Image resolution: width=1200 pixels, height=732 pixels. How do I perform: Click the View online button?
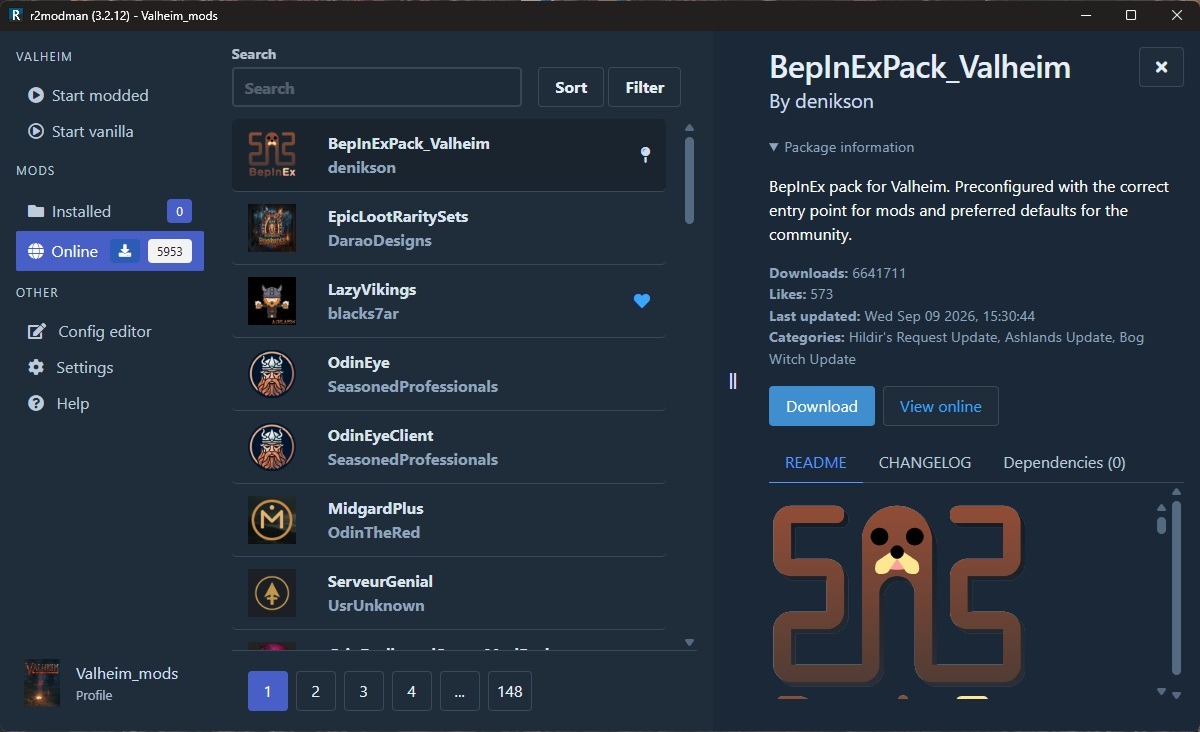941,406
